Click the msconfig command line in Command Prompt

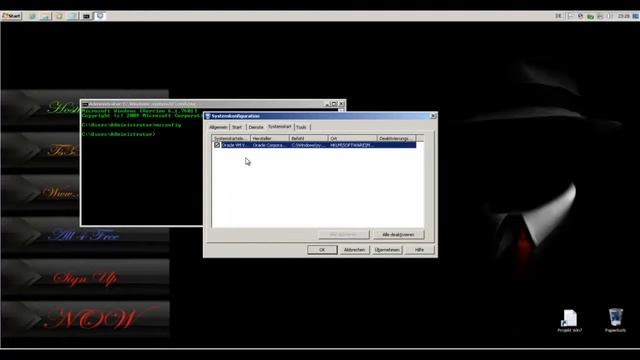click(131, 125)
